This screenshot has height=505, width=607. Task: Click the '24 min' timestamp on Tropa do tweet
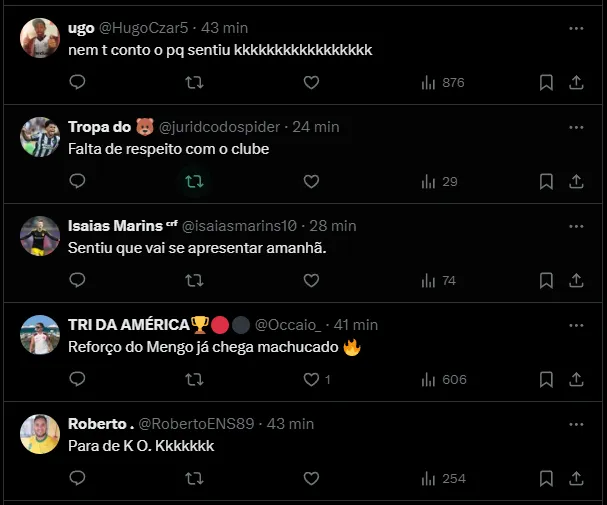coord(317,127)
